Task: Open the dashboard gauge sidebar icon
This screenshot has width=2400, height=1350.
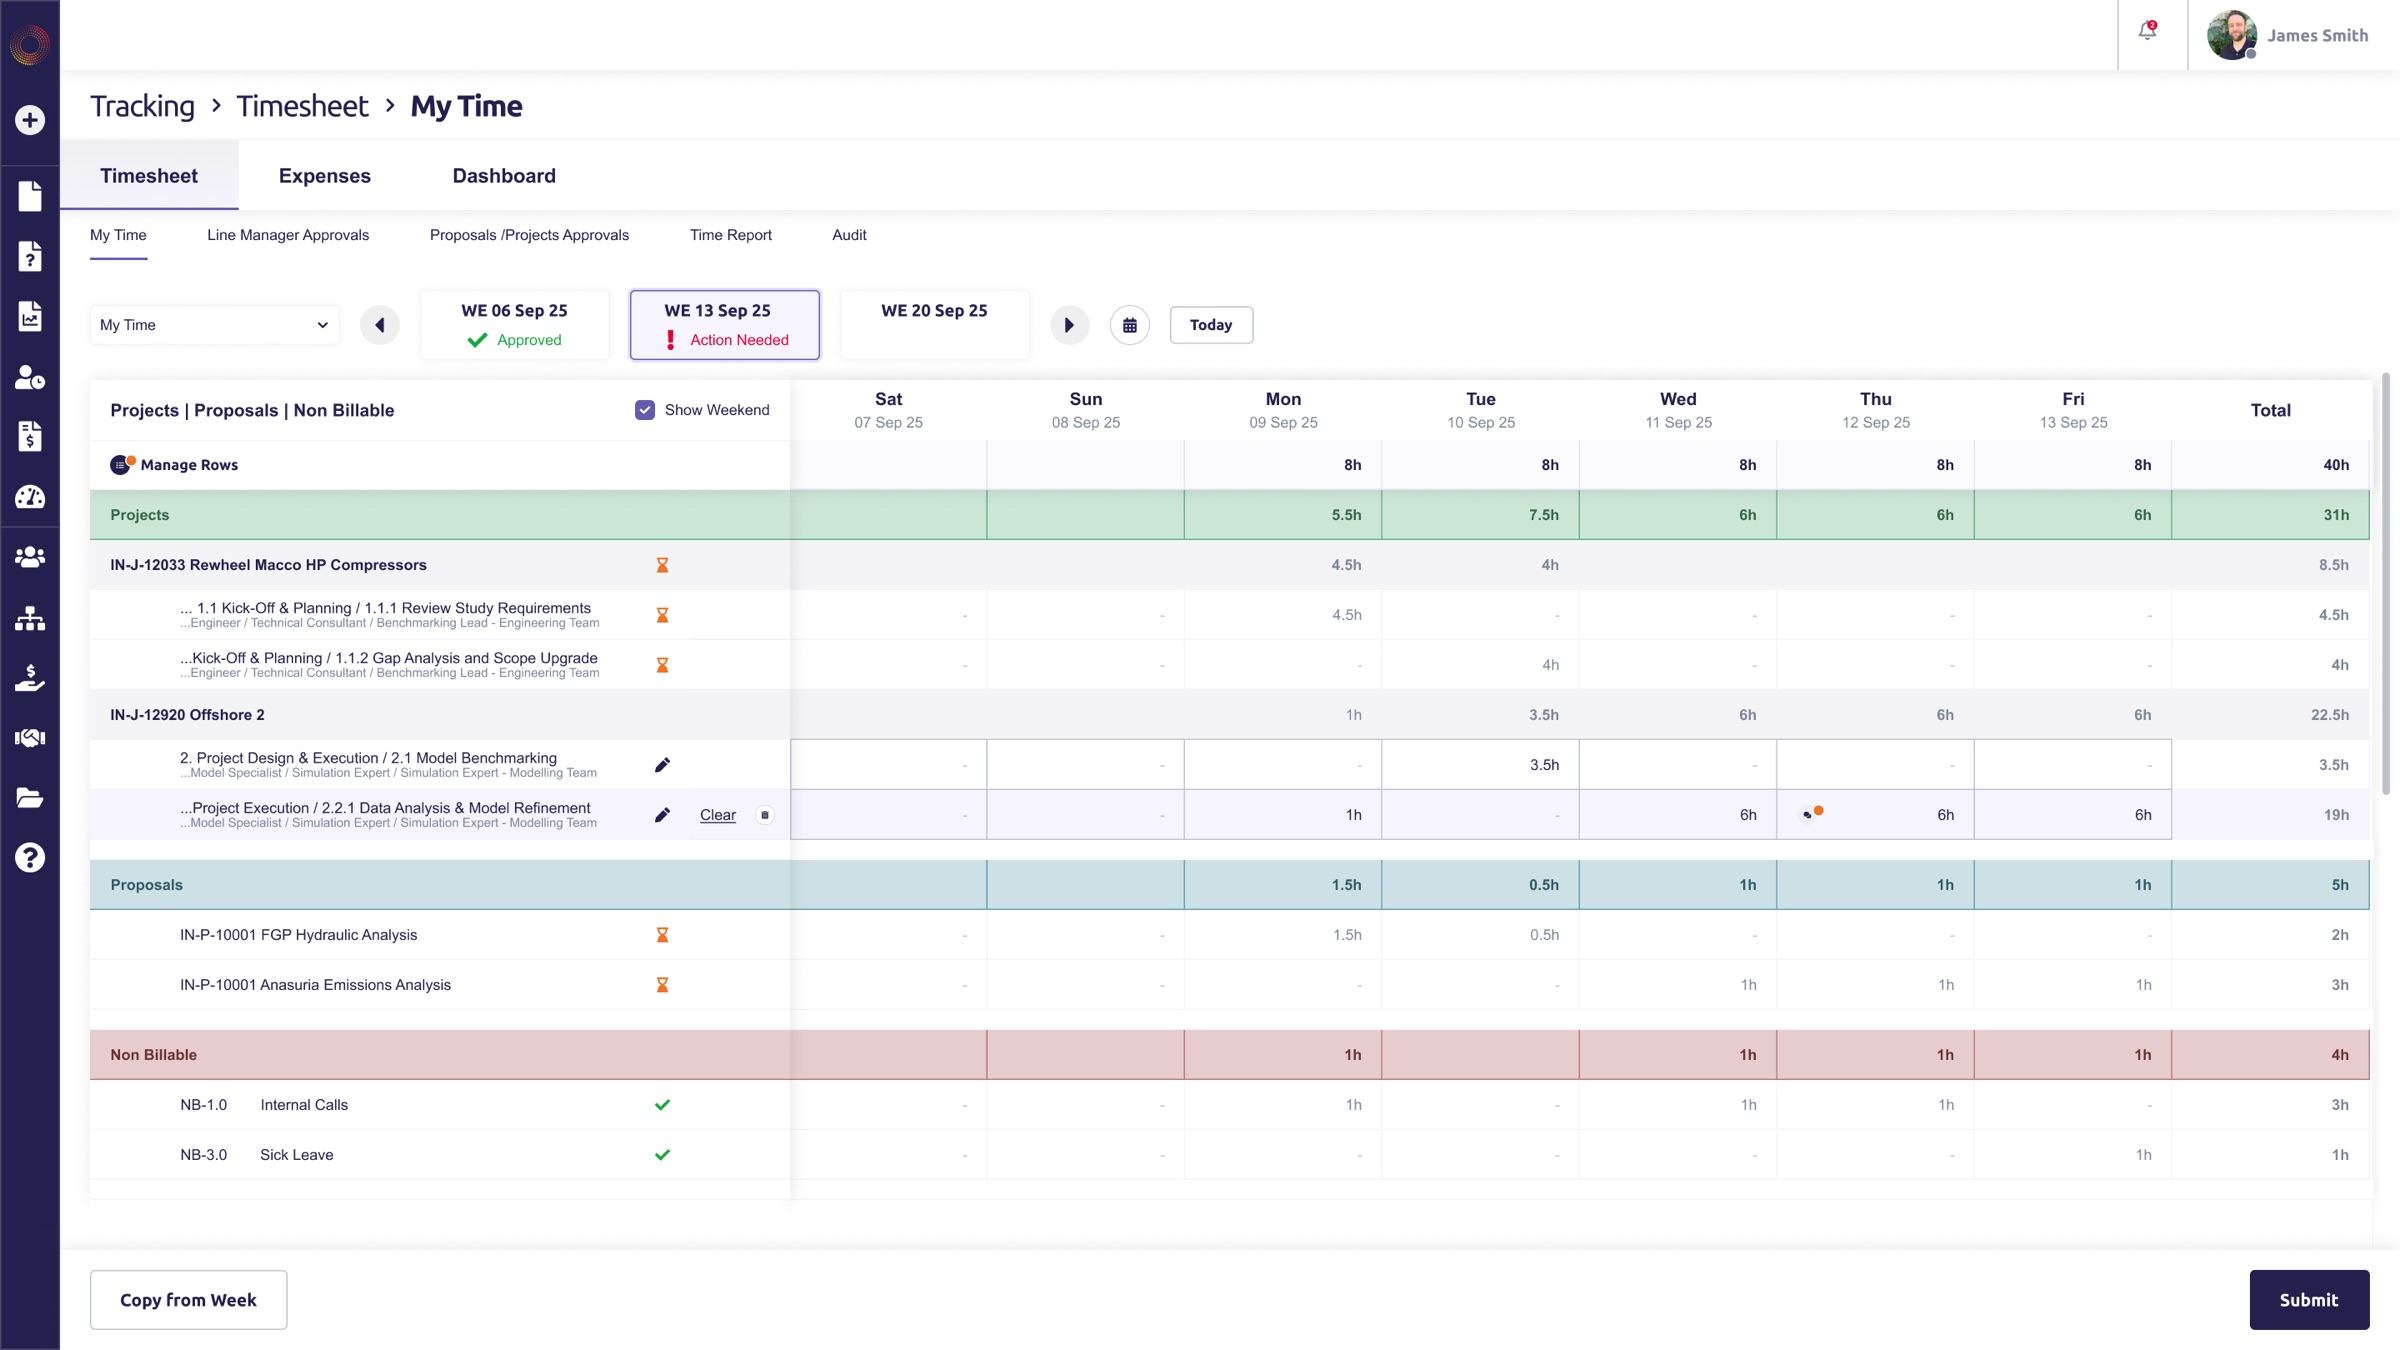Action: (x=30, y=497)
